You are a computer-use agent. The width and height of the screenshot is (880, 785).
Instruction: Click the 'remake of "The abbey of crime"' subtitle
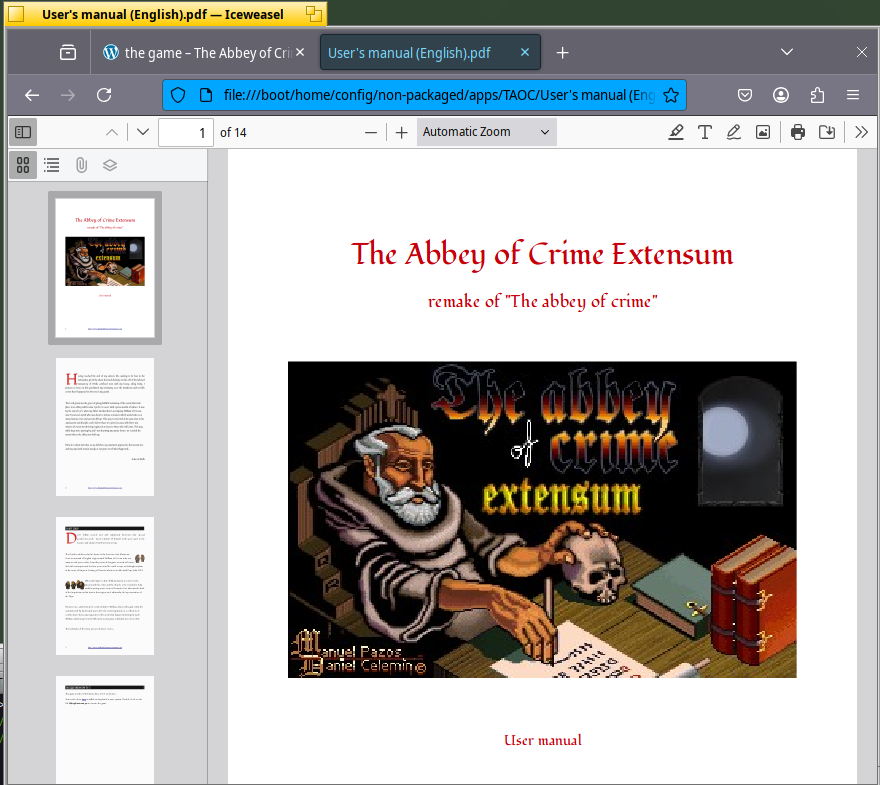tap(542, 301)
